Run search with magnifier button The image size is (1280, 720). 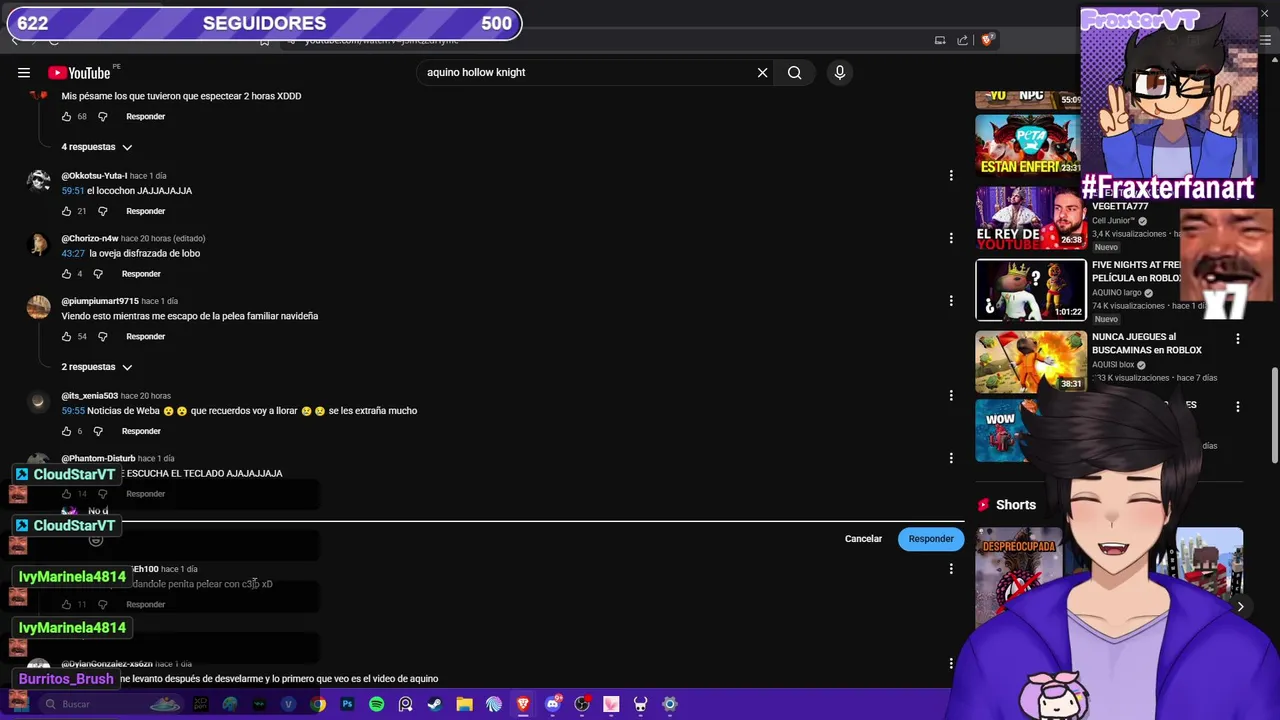(794, 72)
